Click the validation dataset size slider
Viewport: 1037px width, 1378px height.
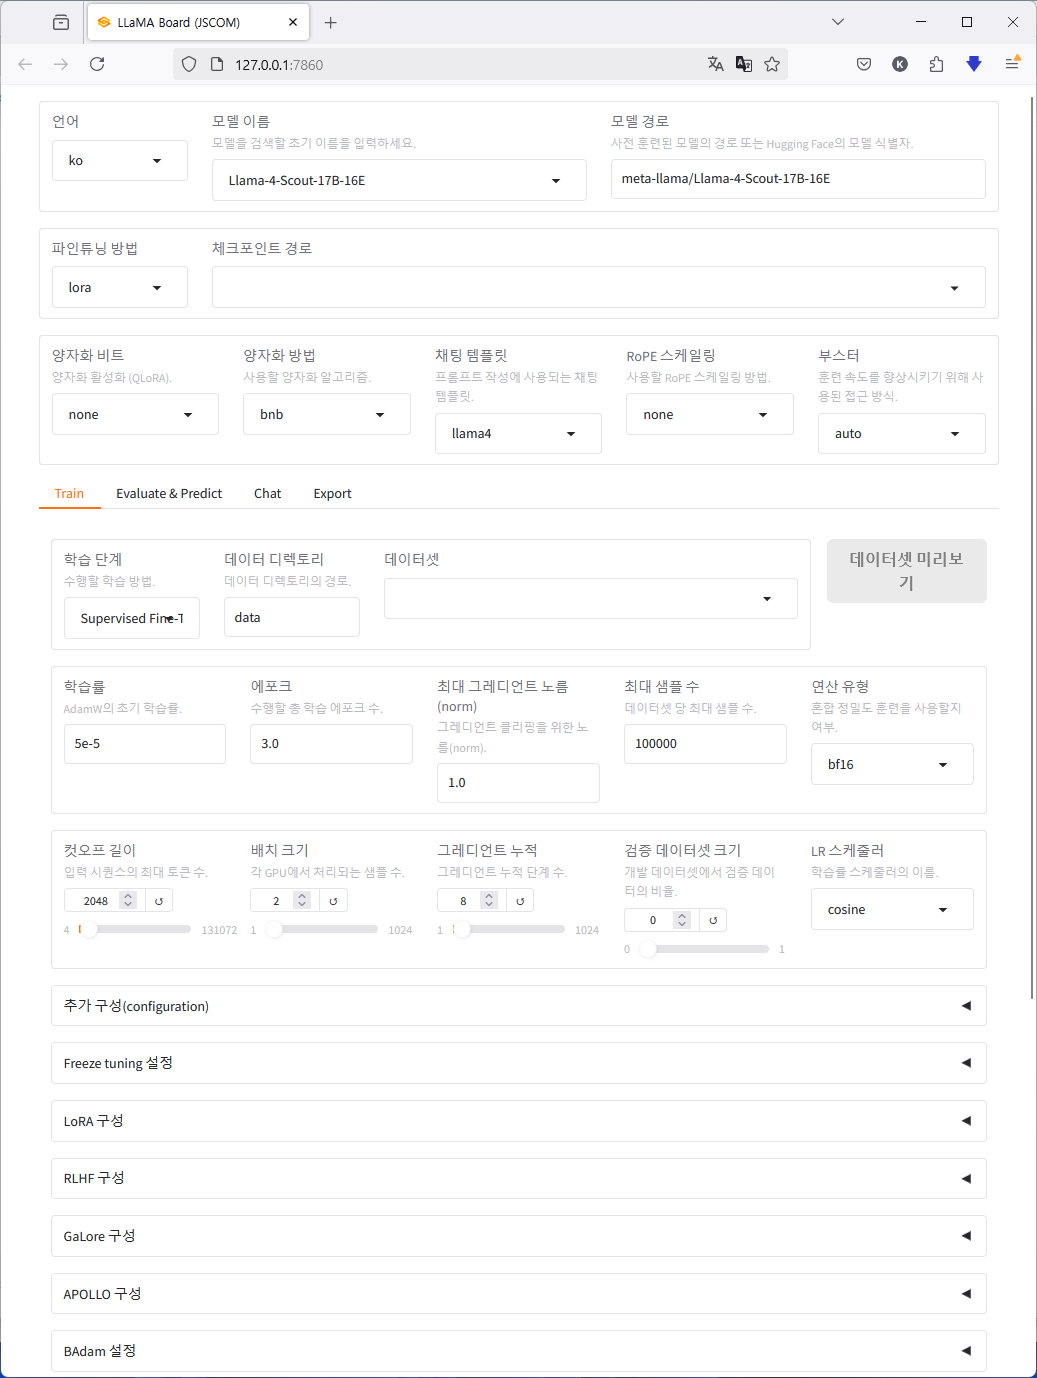point(704,949)
